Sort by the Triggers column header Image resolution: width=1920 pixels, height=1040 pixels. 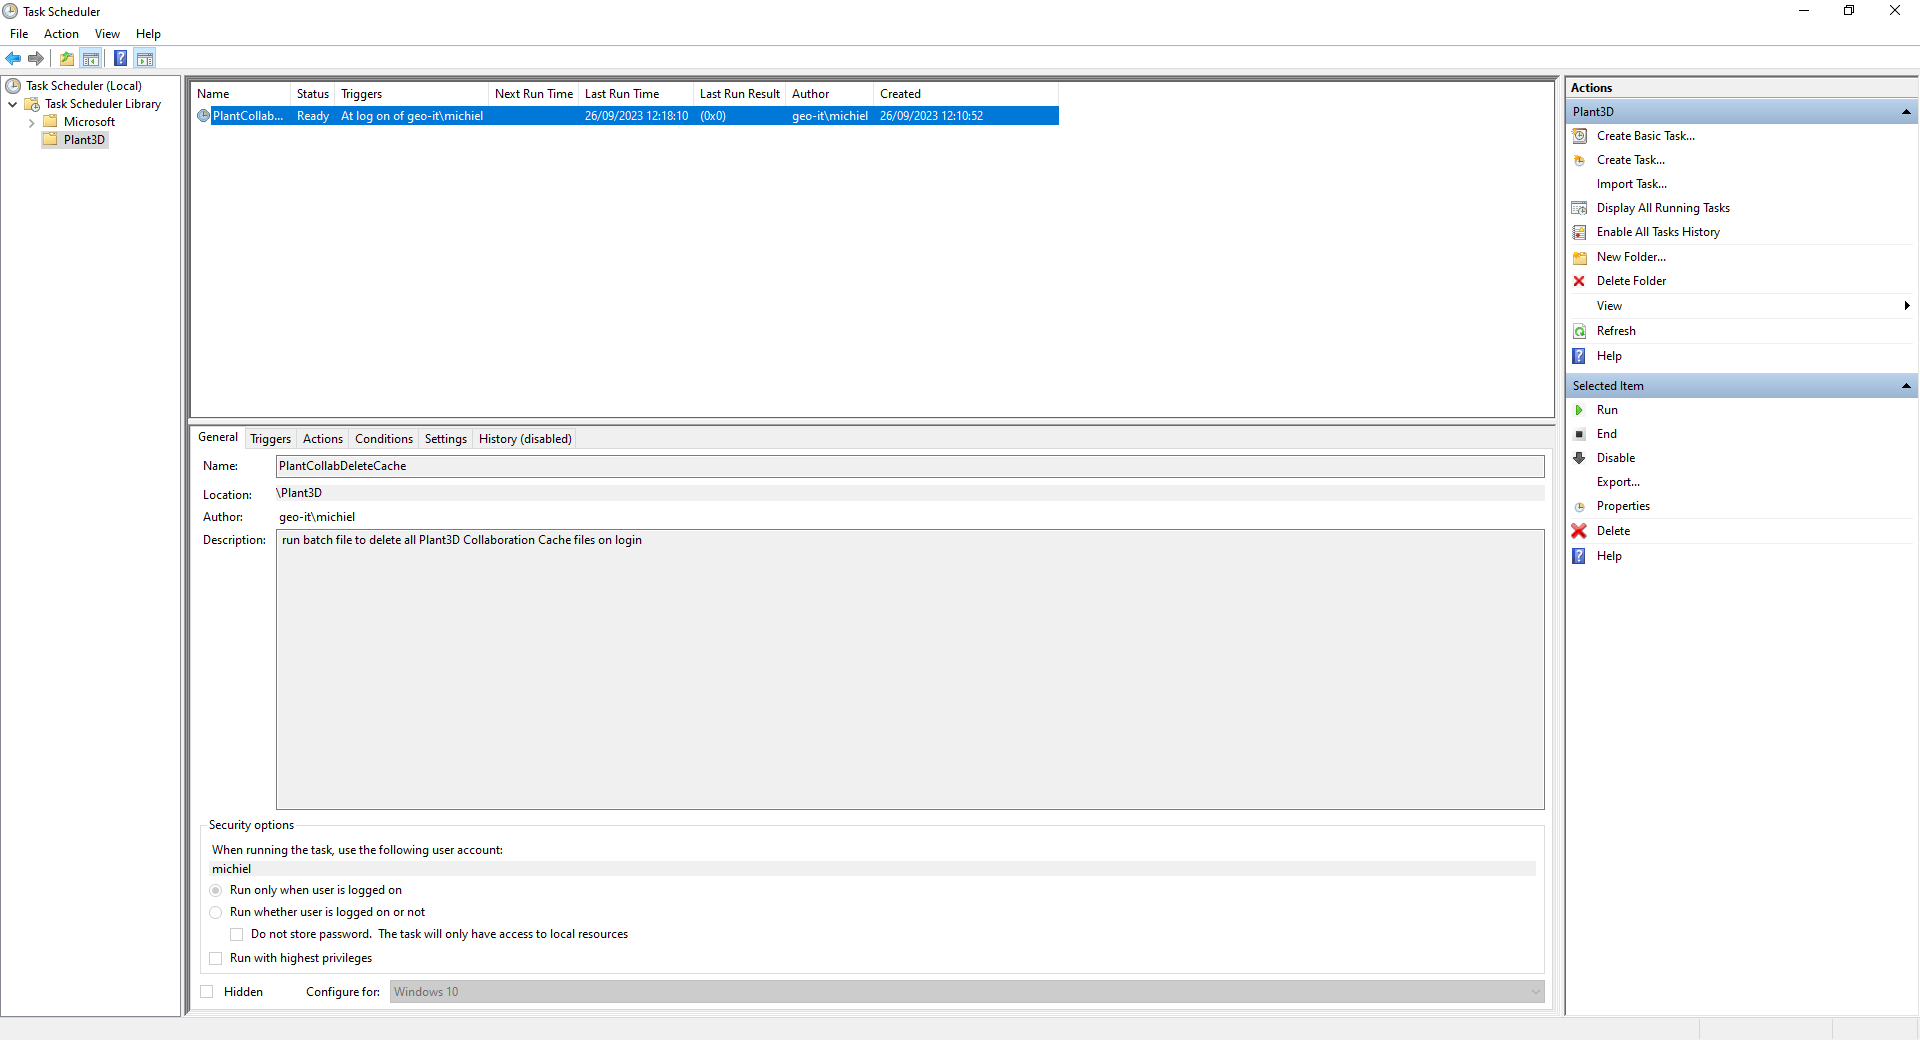coord(411,94)
